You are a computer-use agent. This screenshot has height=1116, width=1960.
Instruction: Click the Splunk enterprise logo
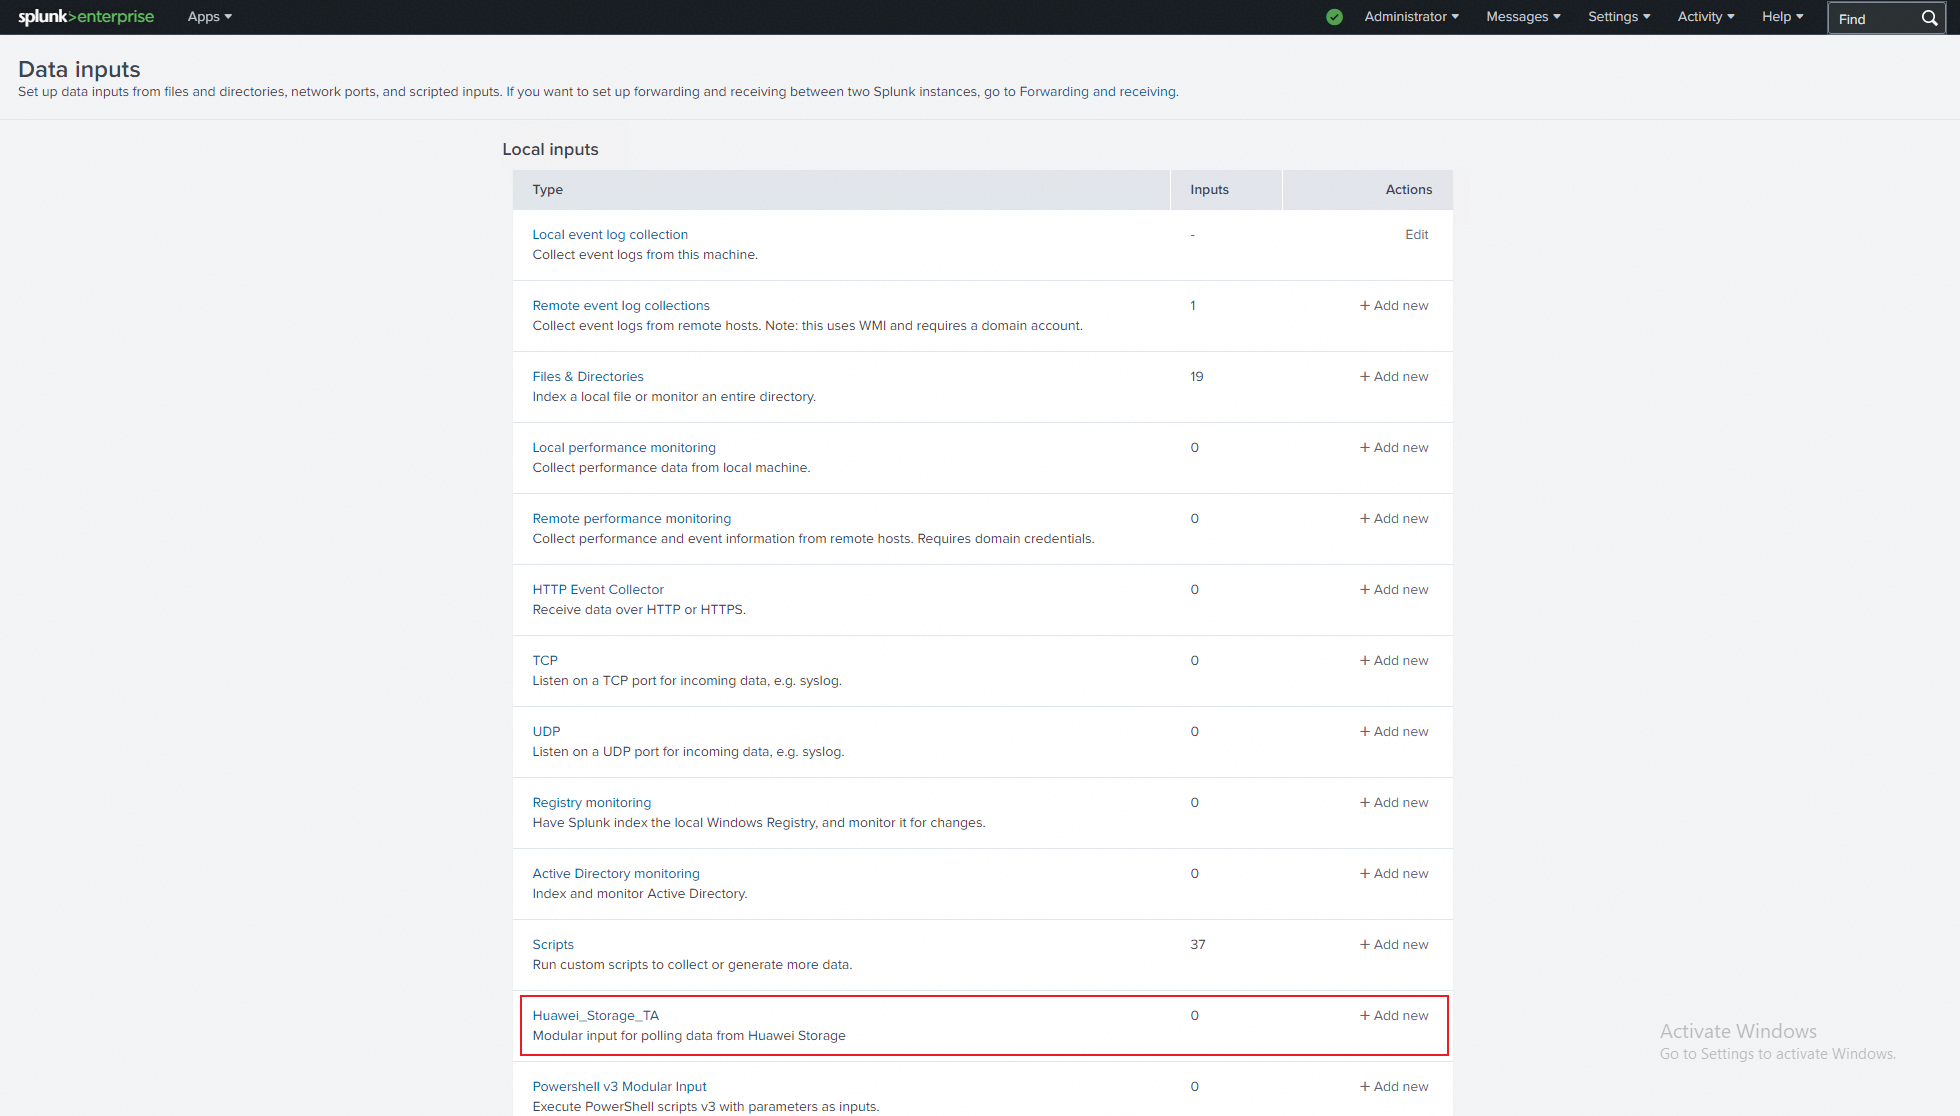click(86, 17)
